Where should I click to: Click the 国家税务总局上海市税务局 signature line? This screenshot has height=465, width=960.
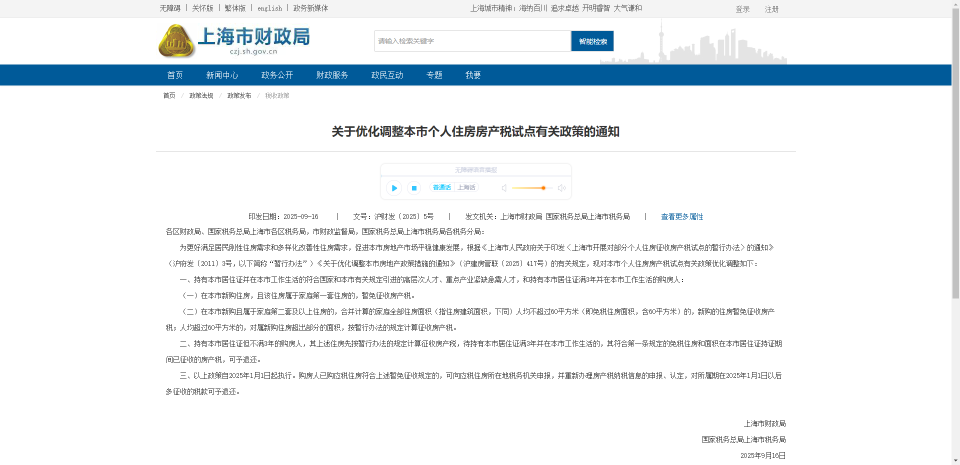click(x=744, y=439)
